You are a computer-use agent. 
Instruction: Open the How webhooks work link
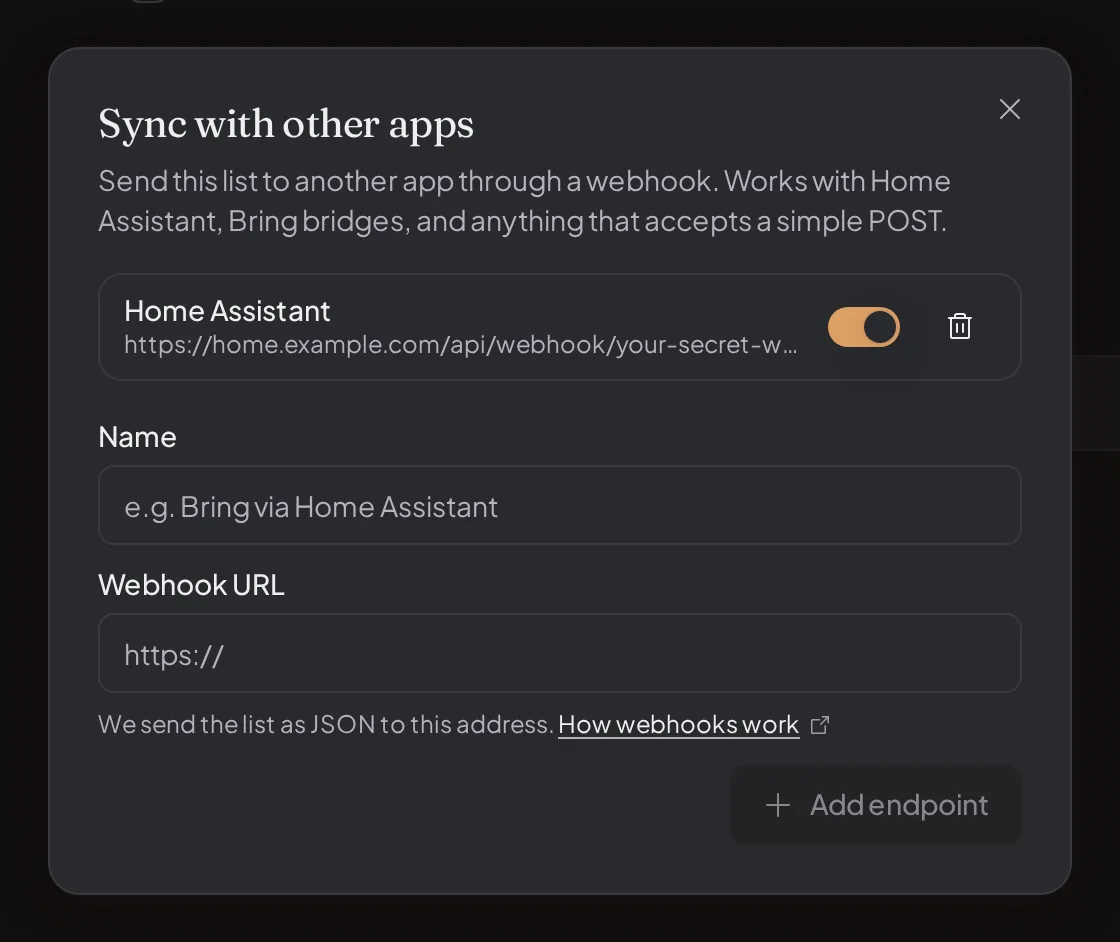(678, 725)
